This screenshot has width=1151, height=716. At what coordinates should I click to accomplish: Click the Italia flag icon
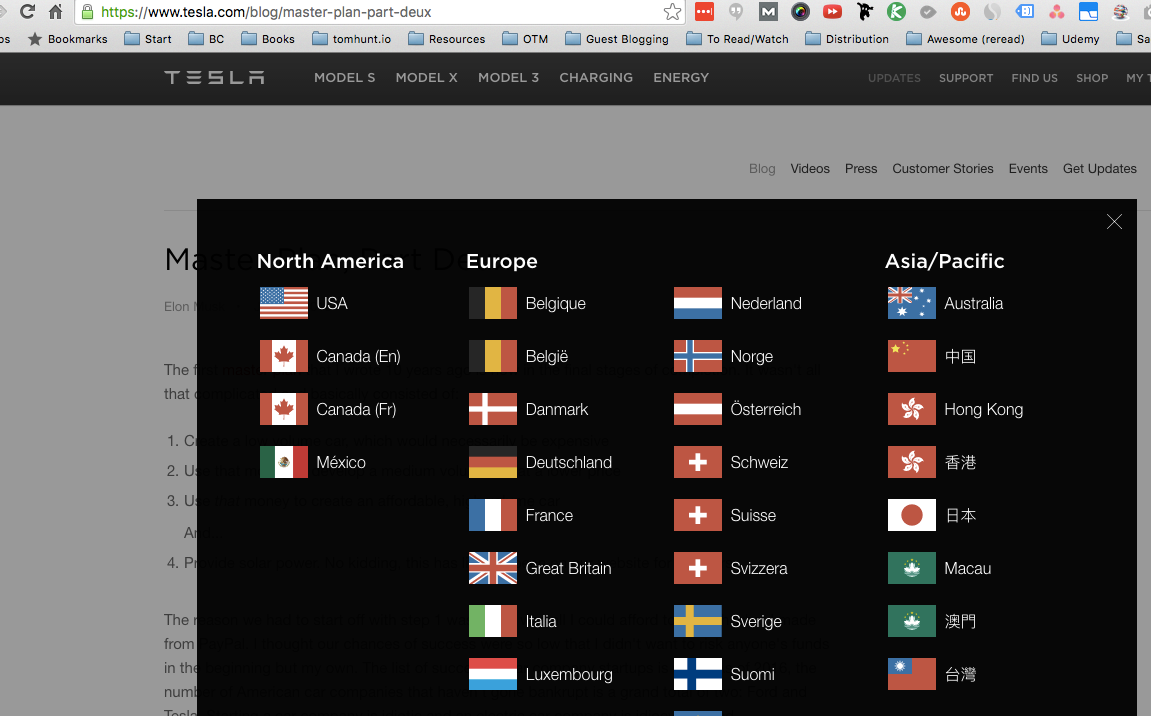click(493, 621)
